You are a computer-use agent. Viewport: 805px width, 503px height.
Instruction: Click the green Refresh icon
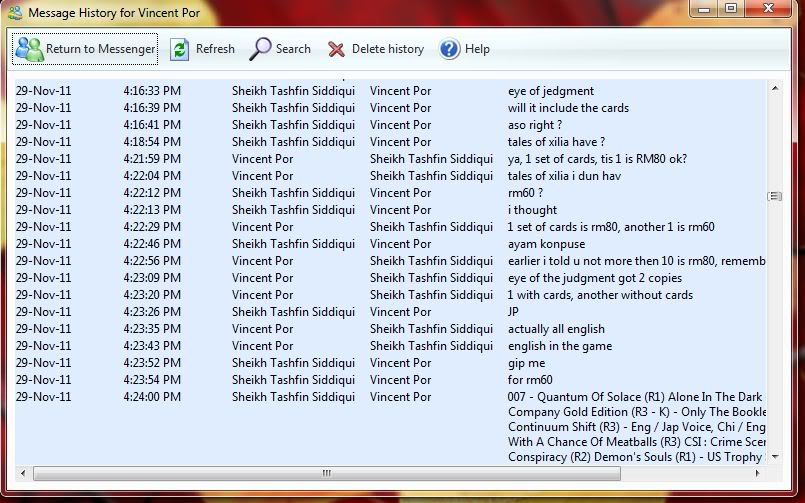[180, 49]
